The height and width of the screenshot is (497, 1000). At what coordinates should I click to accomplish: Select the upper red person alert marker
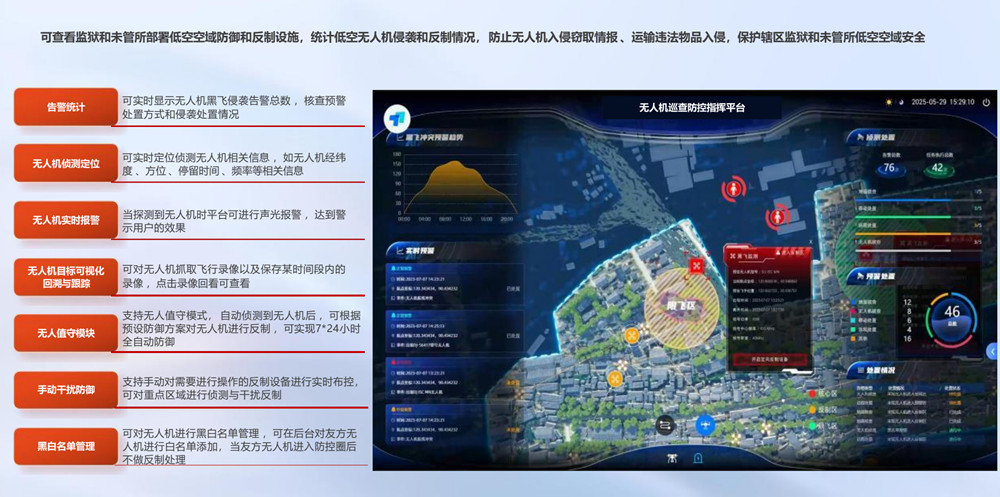(x=734, y=189)
